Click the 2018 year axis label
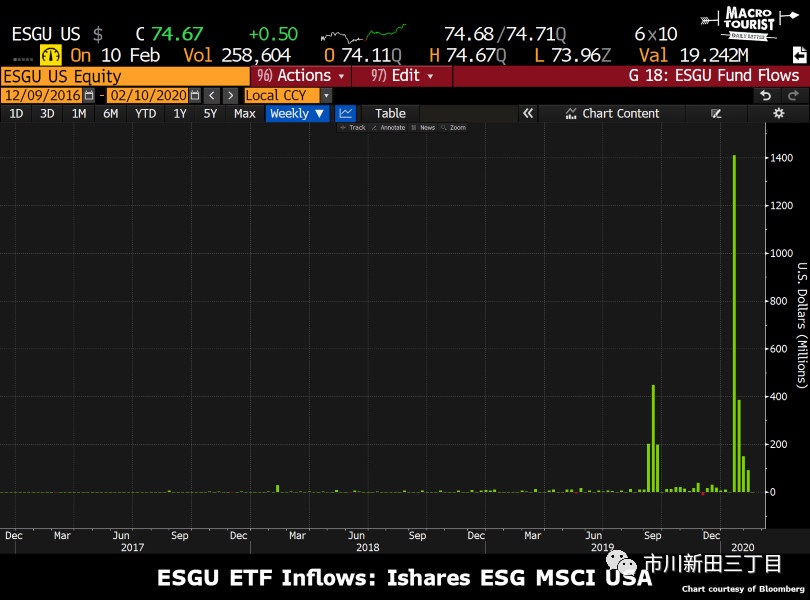 (367, 547)
